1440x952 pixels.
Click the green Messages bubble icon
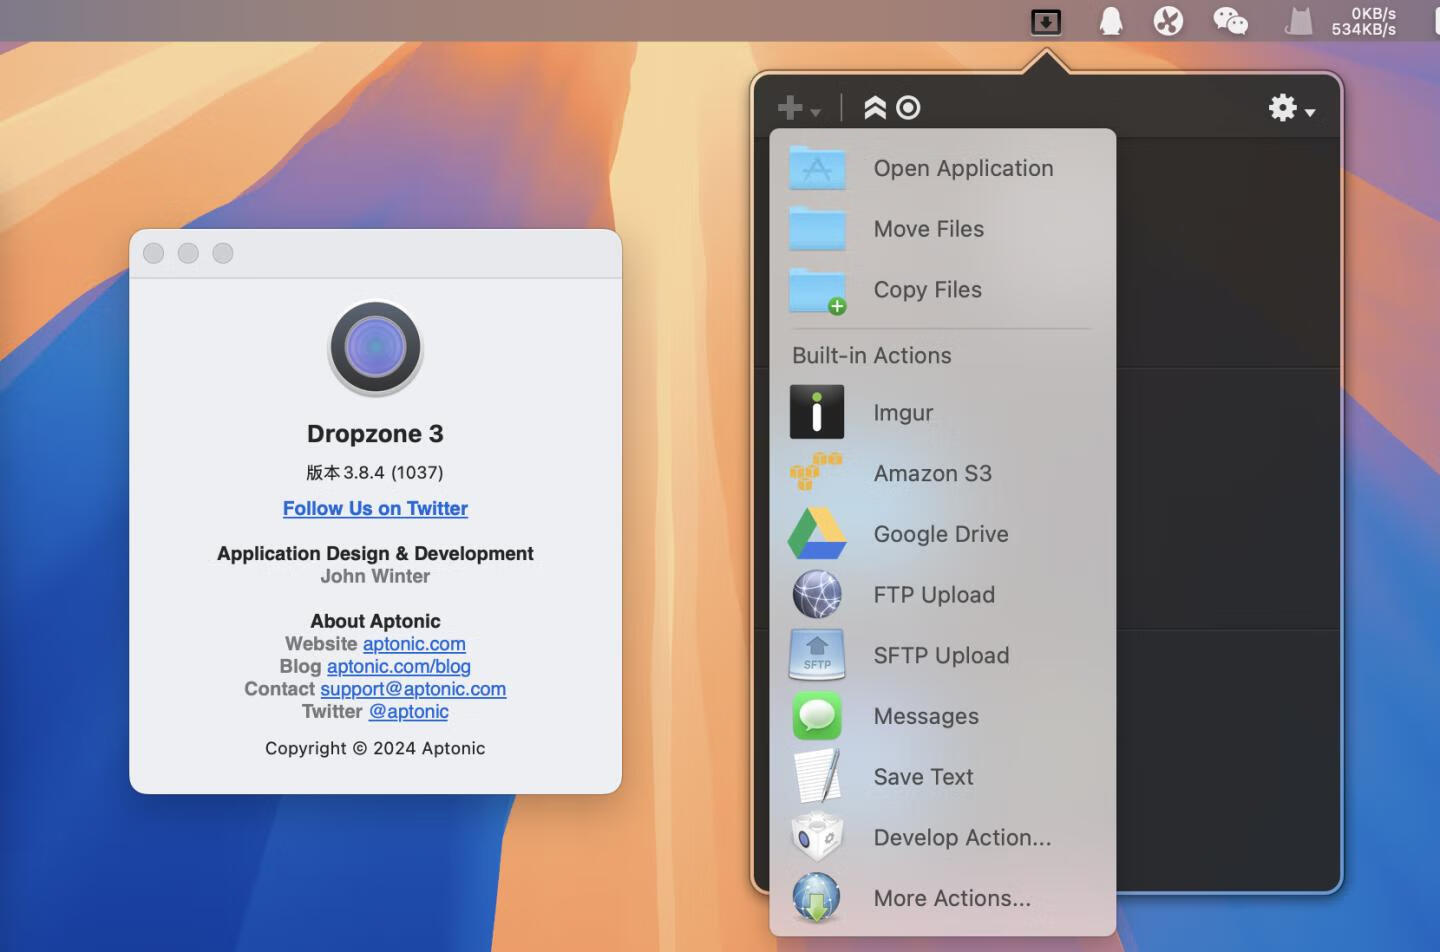[x=817, y=716]
